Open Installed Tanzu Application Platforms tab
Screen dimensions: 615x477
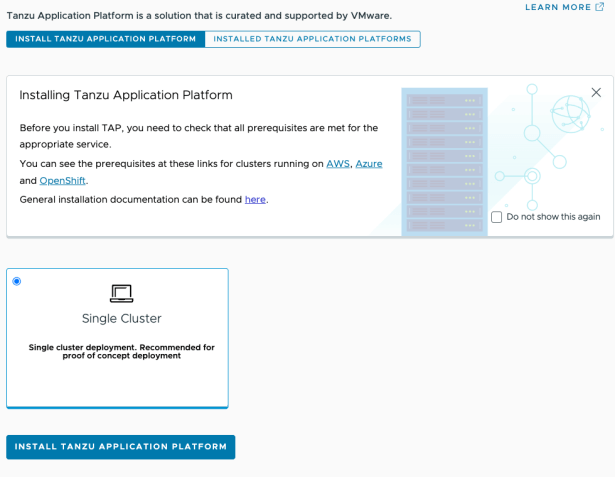click(312, 39)
